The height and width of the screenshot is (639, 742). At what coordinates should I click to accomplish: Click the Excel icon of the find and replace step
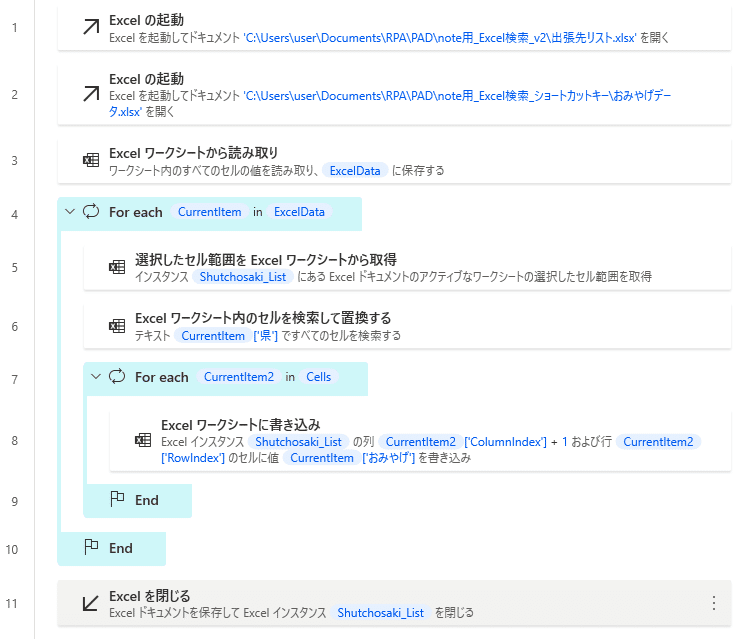(x=117, y=326)
